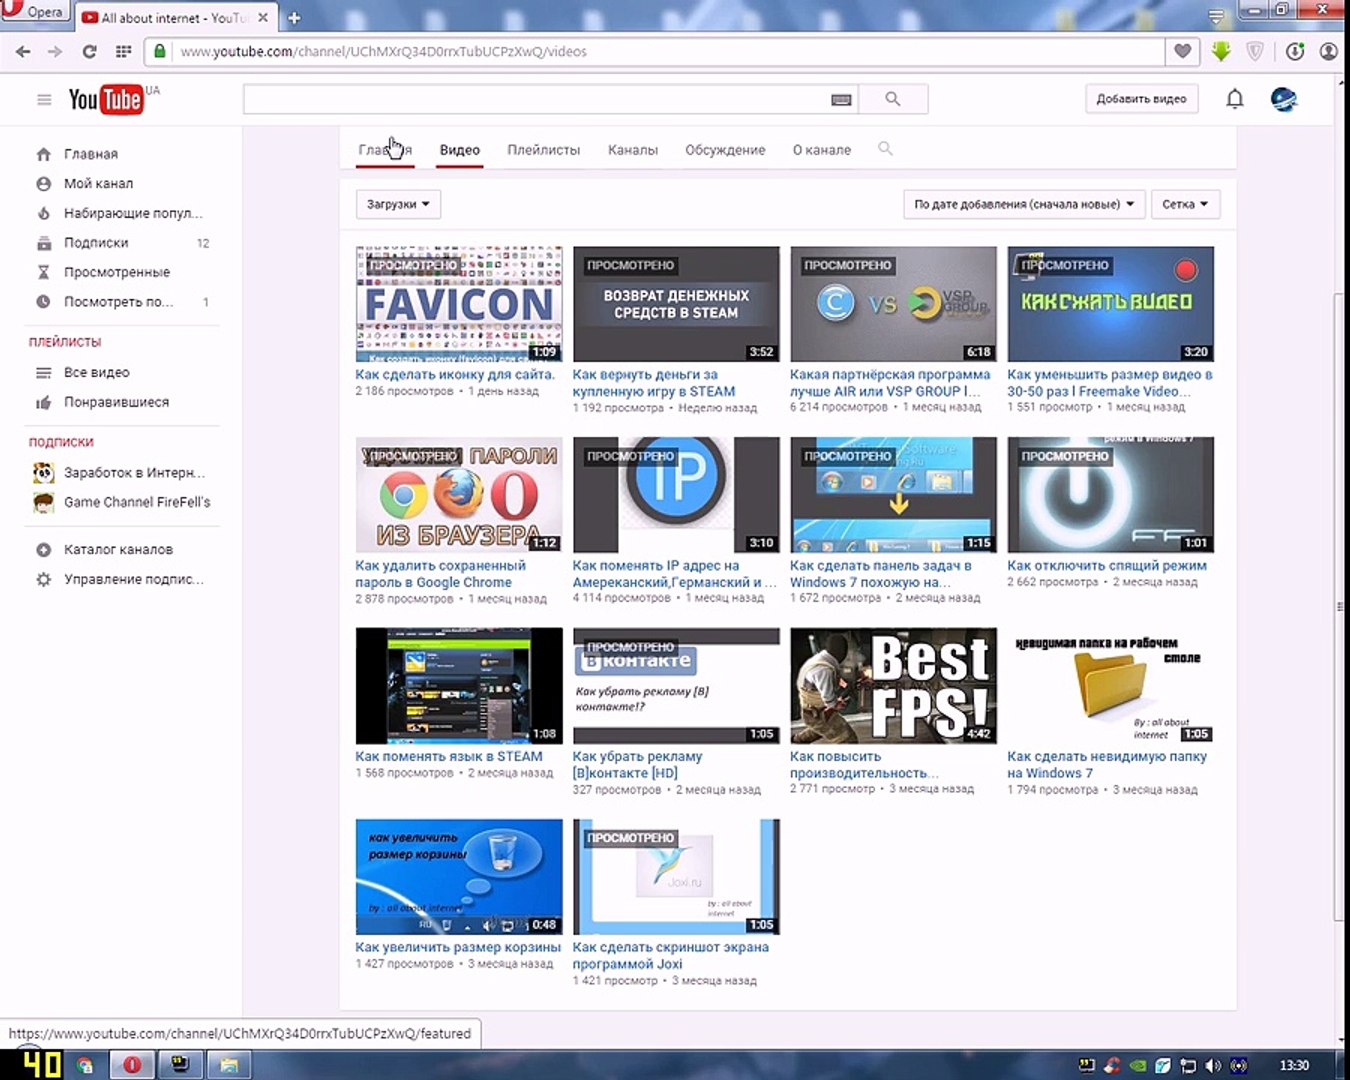The width and height of the screenshot is (1350, 1080).
Task: Open Opera Speed Dial grid icon
Action: point(123,52)
